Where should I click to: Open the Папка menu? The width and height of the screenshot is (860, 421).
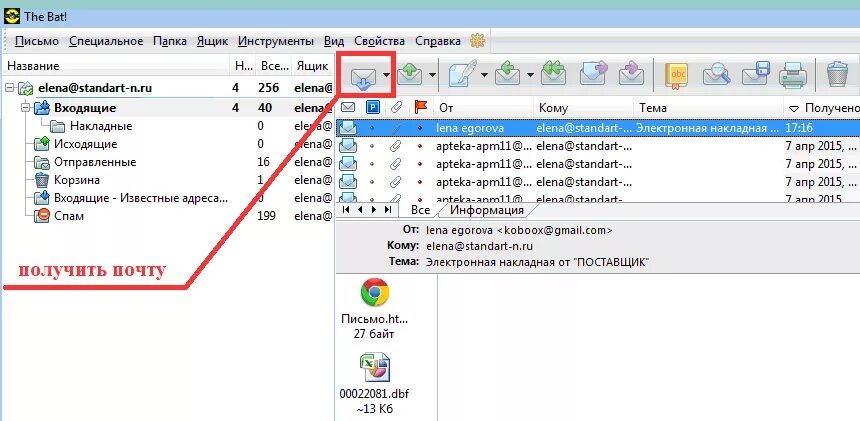tap(169, 41)
